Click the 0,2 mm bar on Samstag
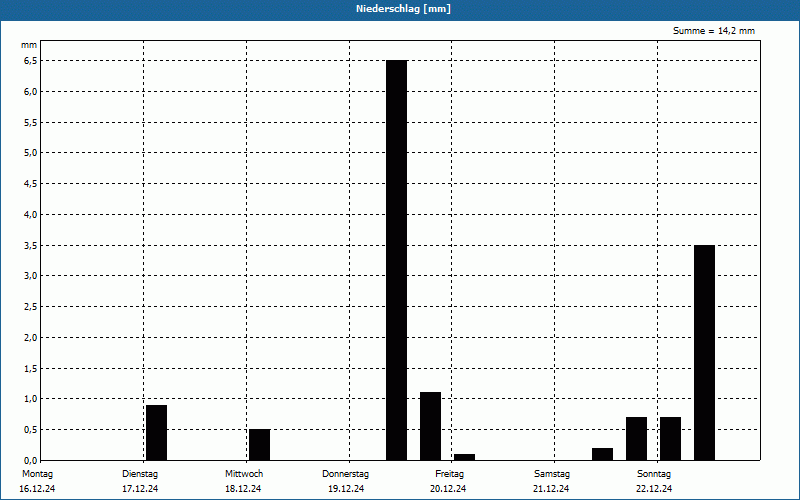The image size is (800, 500). 603,454
